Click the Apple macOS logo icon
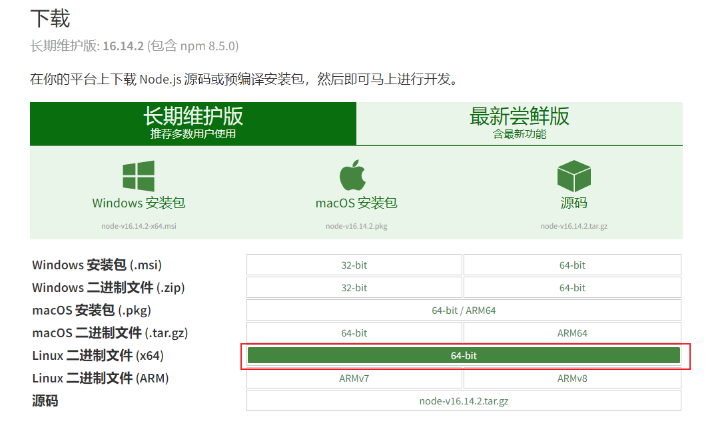This screenshot has width=713, height=432. [x=353, y=175]
